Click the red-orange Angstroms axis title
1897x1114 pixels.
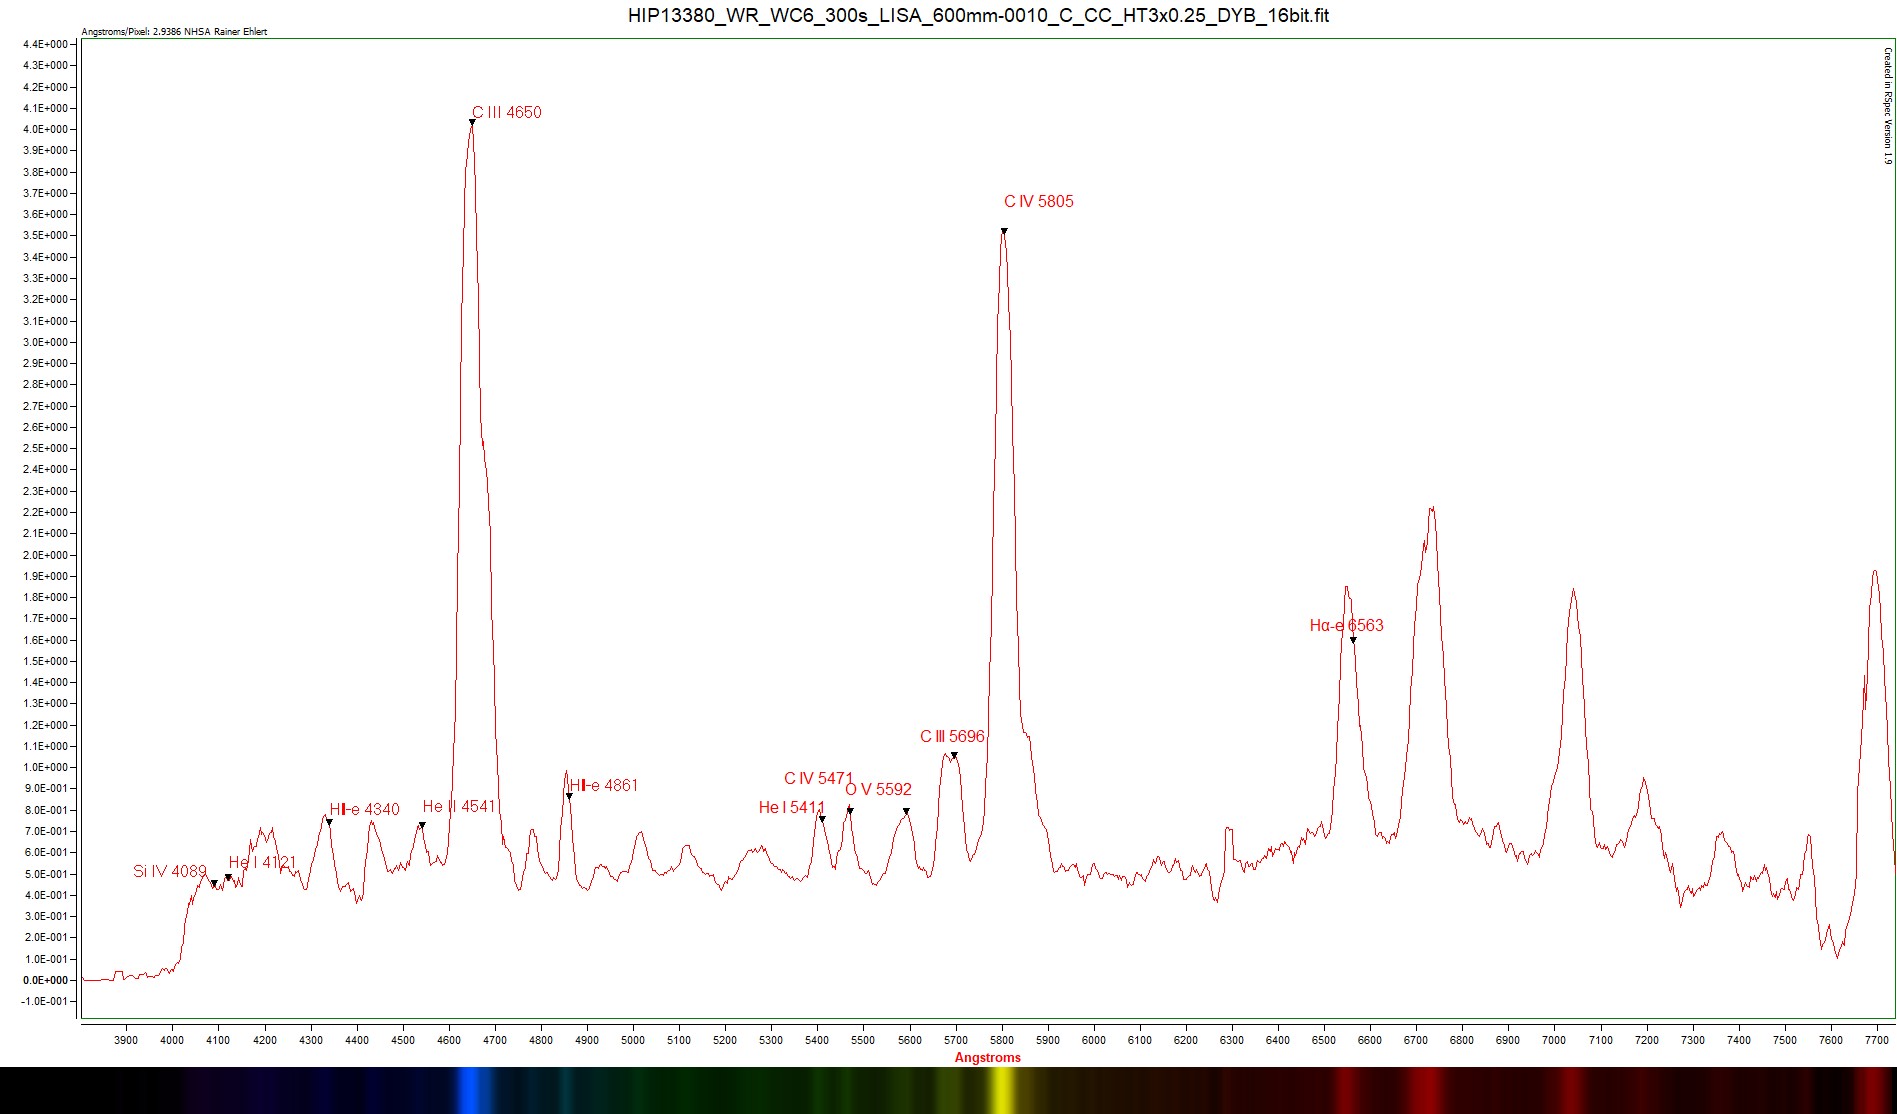[x=987, y=1057]
